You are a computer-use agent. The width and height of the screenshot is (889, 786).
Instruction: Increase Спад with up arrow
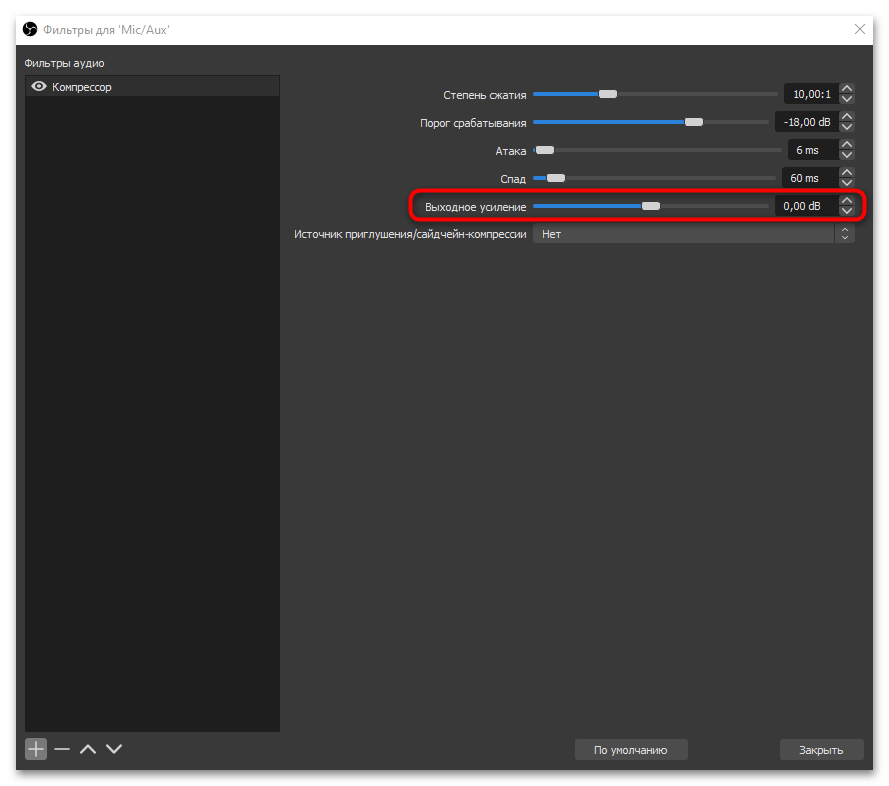[x=846, y=172]
